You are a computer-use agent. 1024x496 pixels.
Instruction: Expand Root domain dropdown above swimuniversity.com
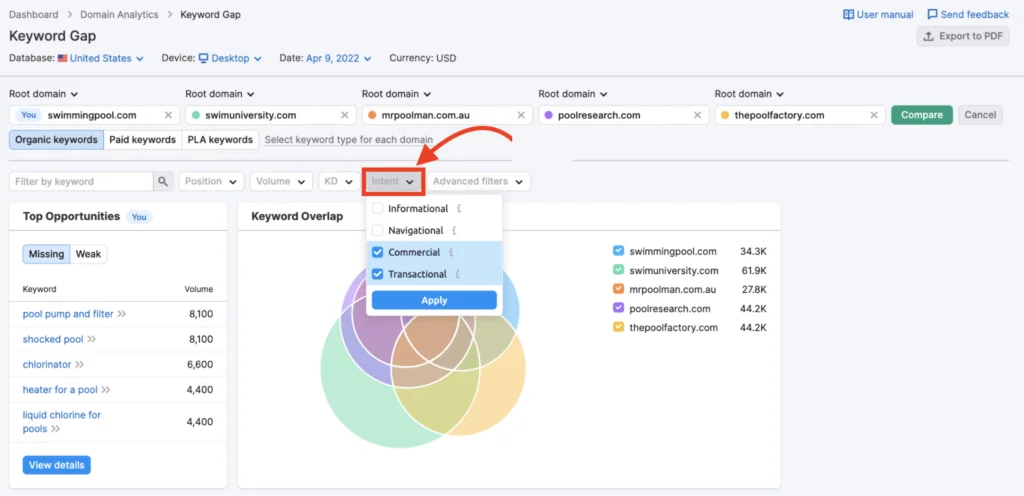pyautogui.click(x=220, y=94)
